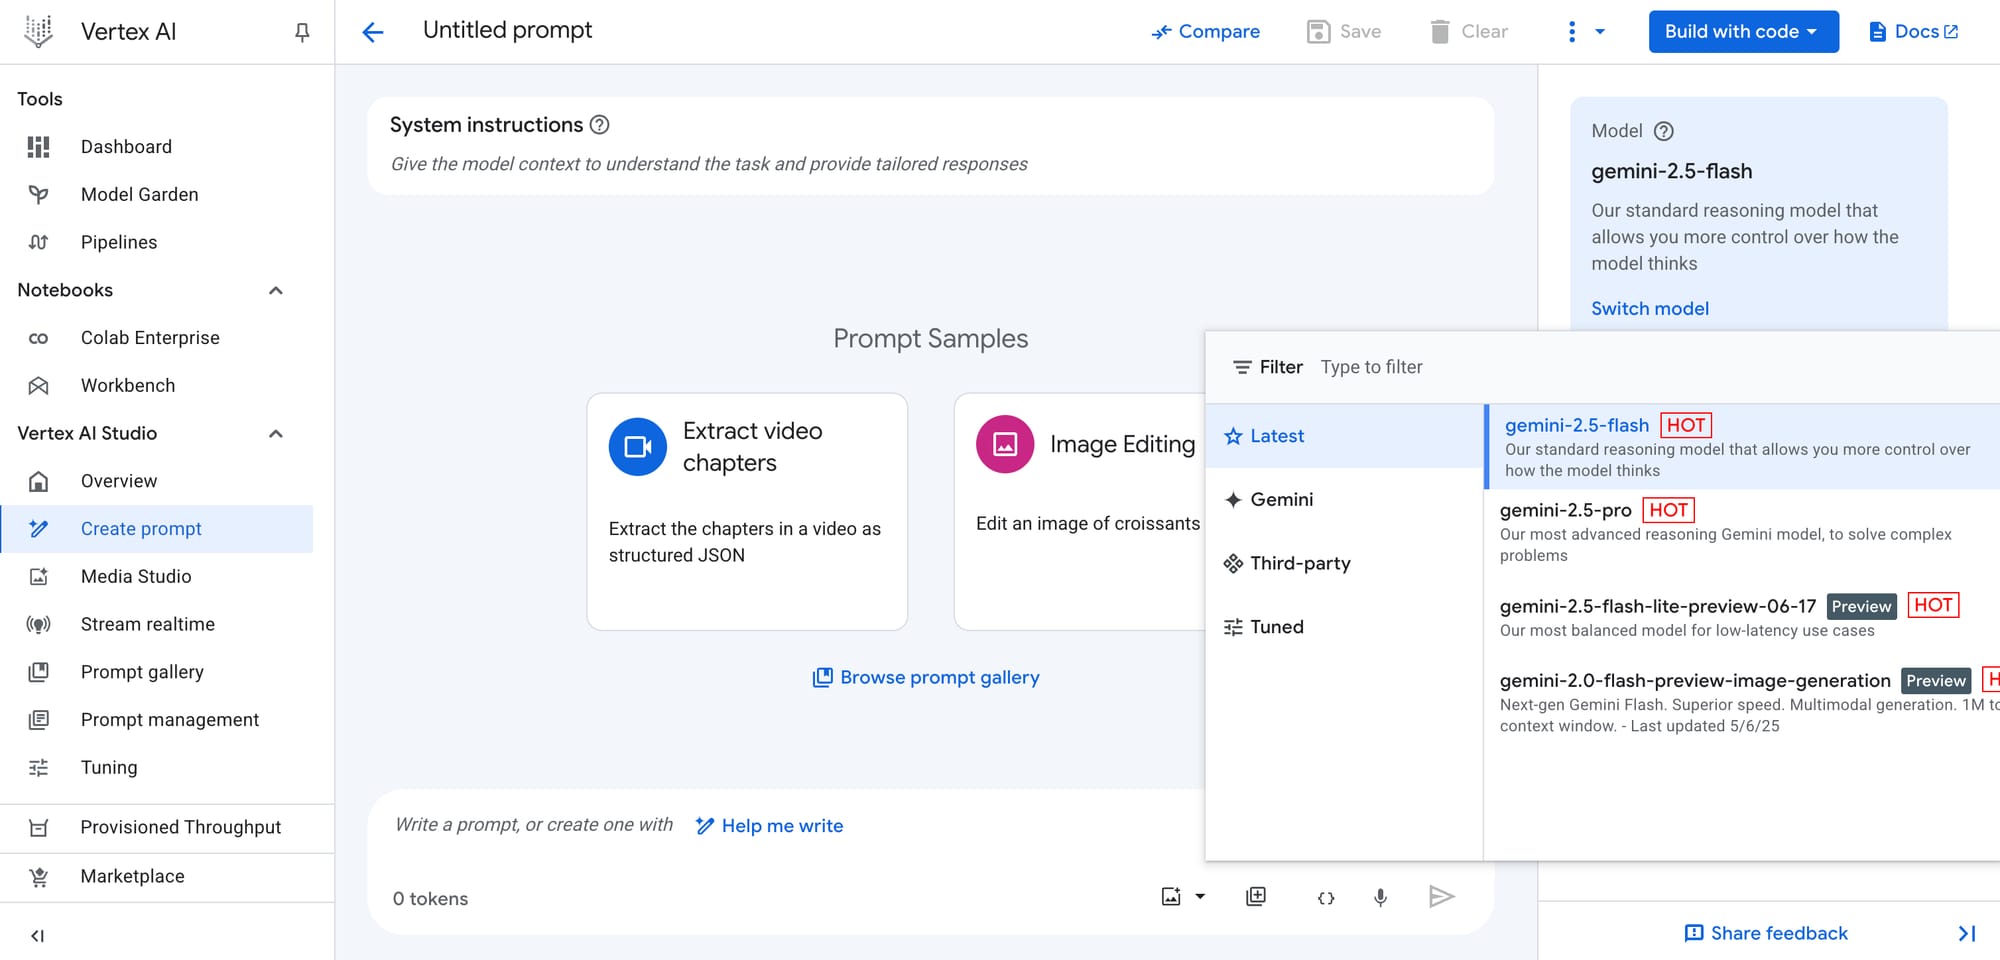Click the 0 tokens counter
The height and width of the screenshot is (960, 2000).
click(430, 899)
